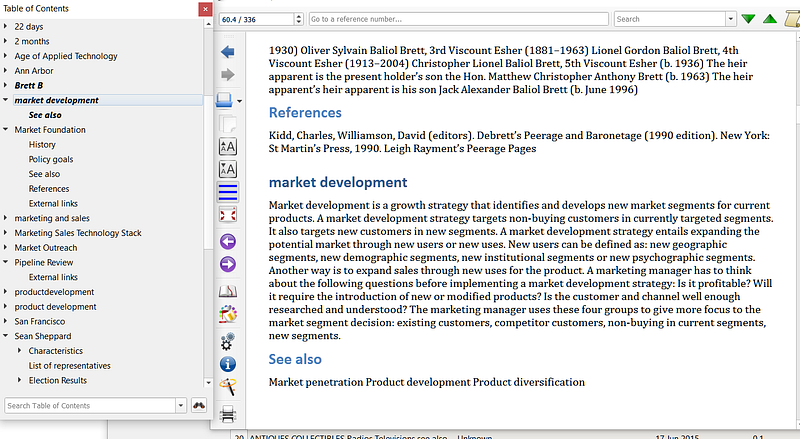Jump to marketing and sales chapter
800x439 pixels.
coord(52,218)
